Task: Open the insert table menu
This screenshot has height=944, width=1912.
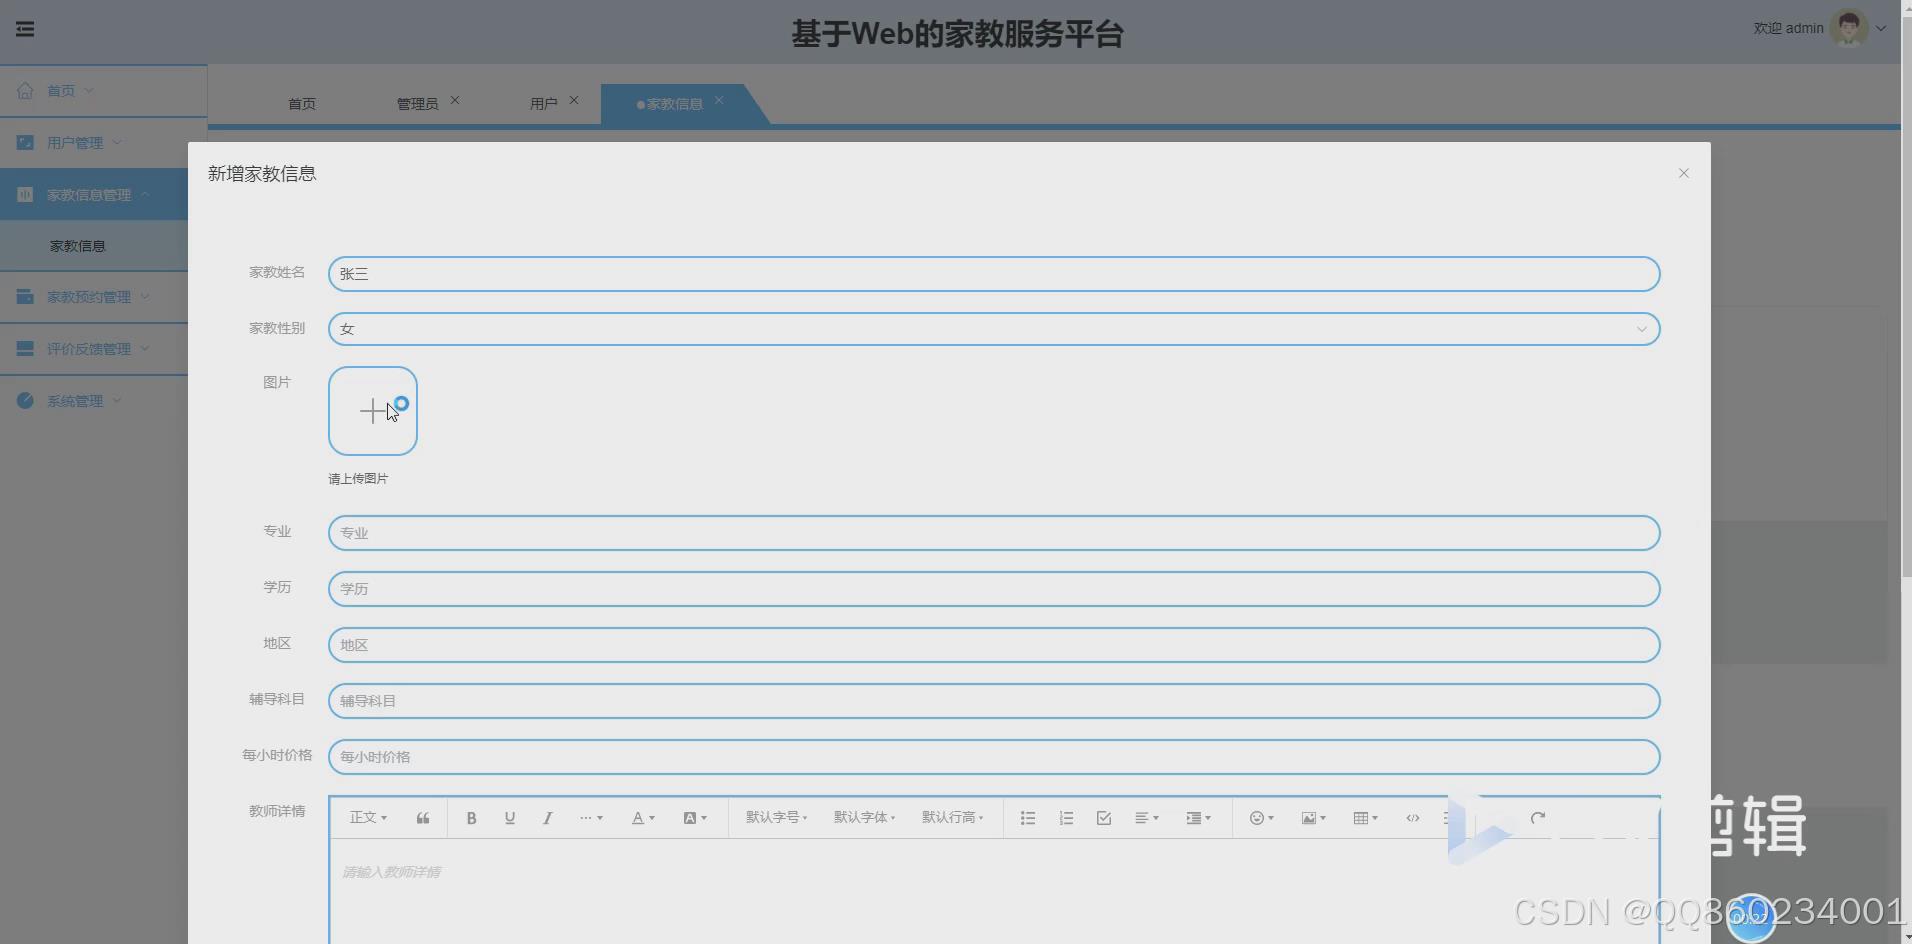Action: pos(1365,818)
